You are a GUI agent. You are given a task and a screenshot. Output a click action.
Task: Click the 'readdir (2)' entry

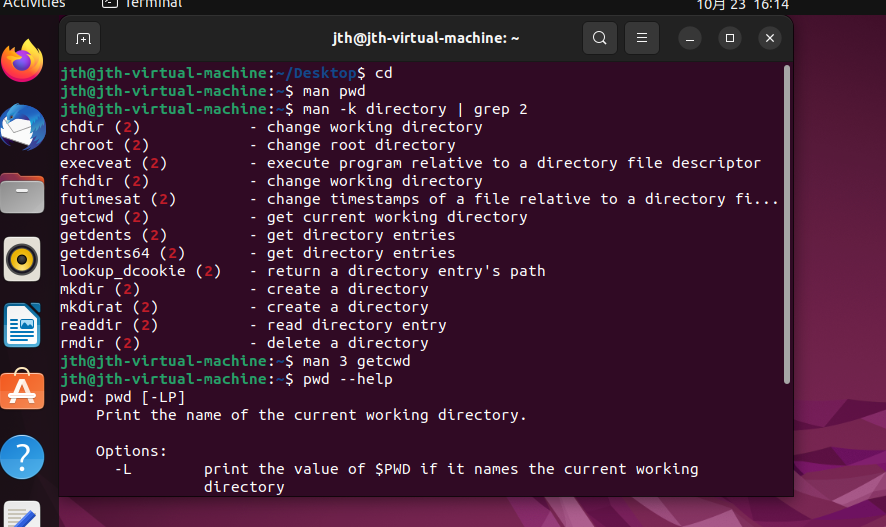click(109, 325)
